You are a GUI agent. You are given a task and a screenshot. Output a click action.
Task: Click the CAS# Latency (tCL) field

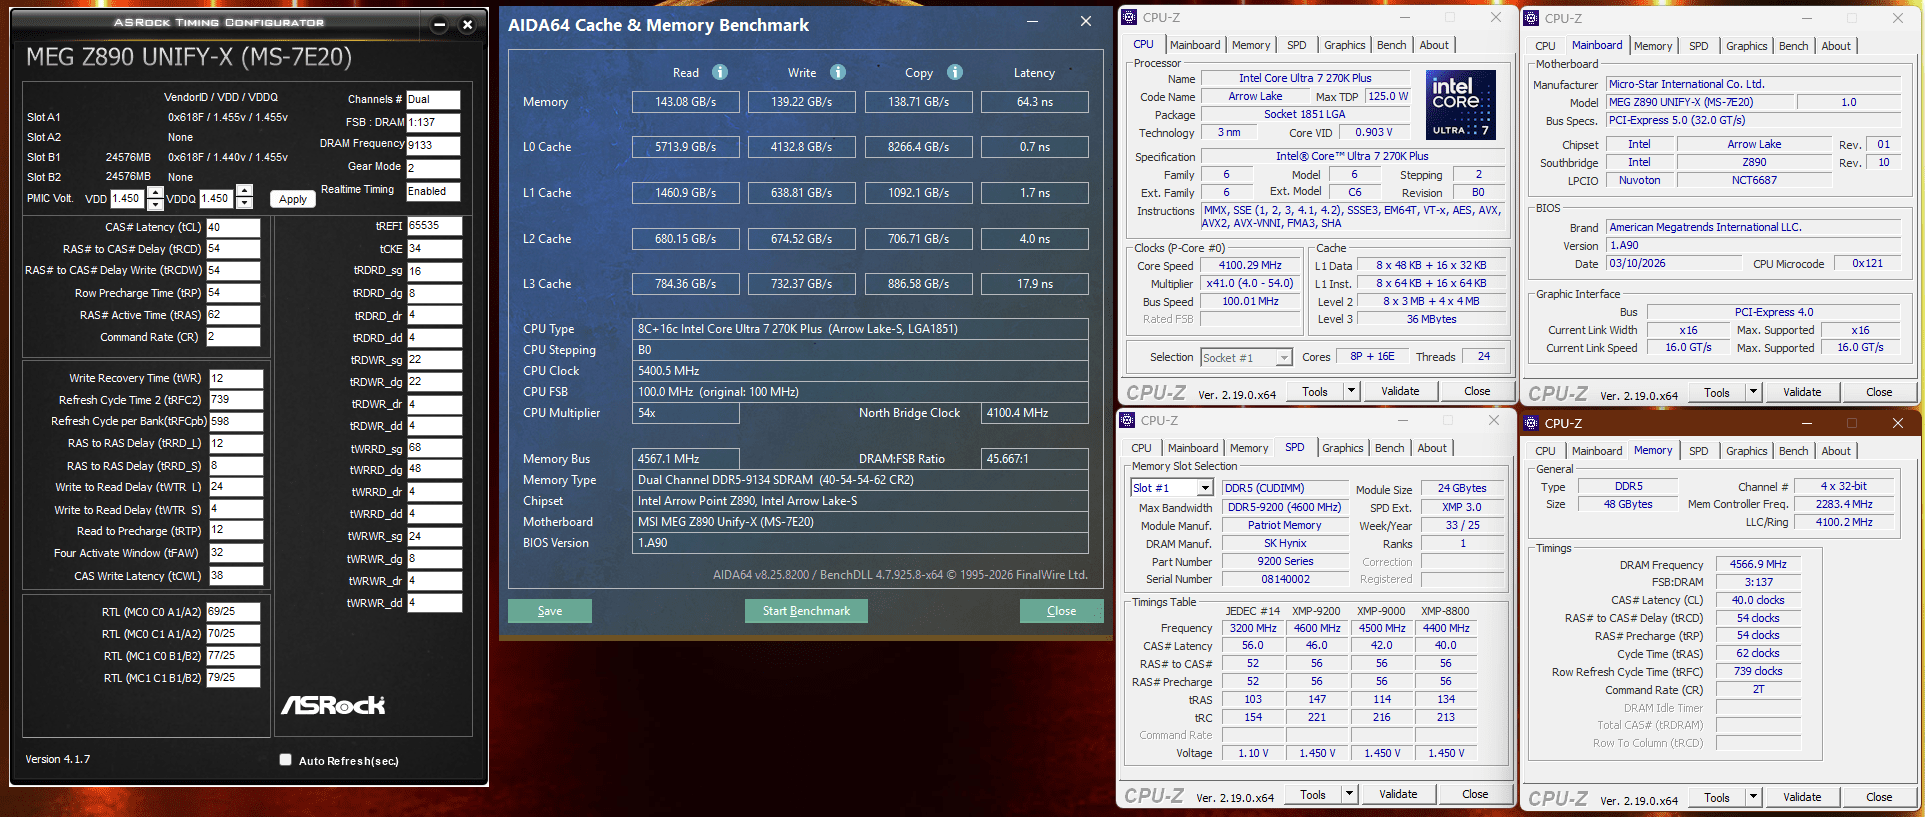[233, 227]
